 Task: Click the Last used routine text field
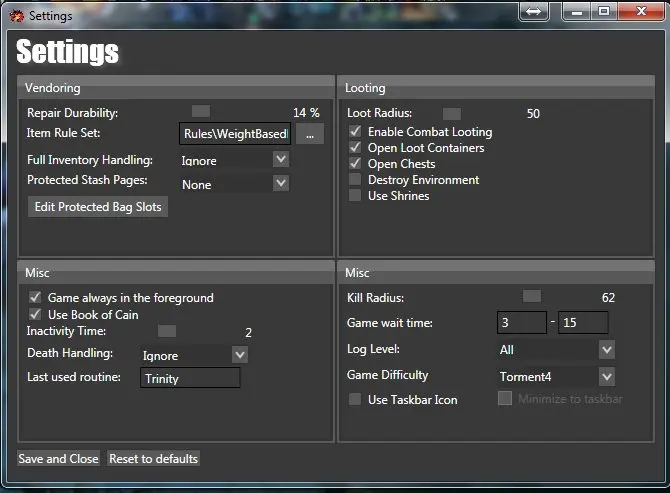[x=190, y=378]
